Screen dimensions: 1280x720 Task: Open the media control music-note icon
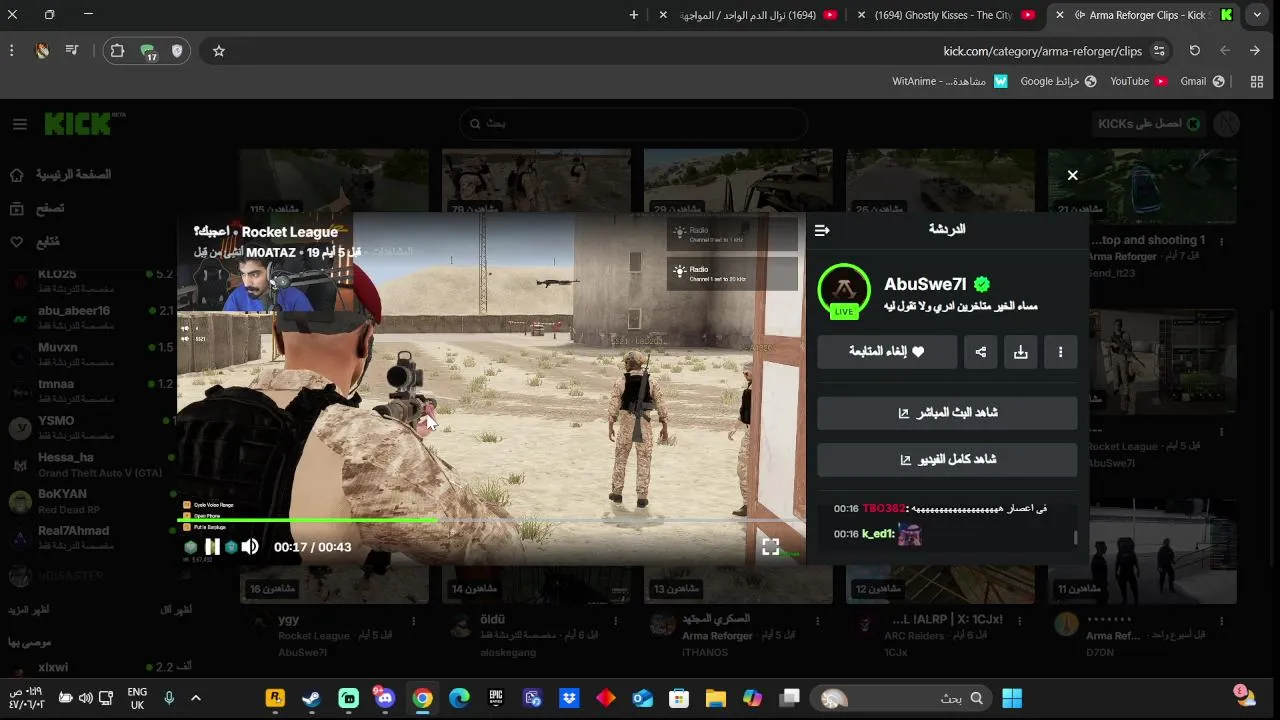72,51
